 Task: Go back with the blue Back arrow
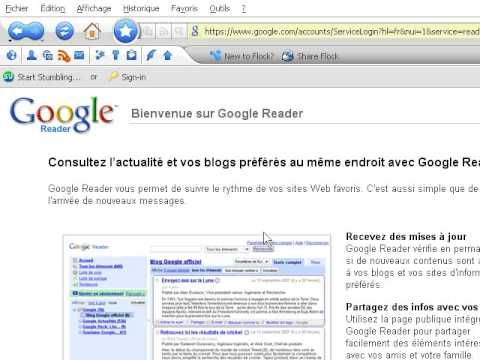pos(17,31)
